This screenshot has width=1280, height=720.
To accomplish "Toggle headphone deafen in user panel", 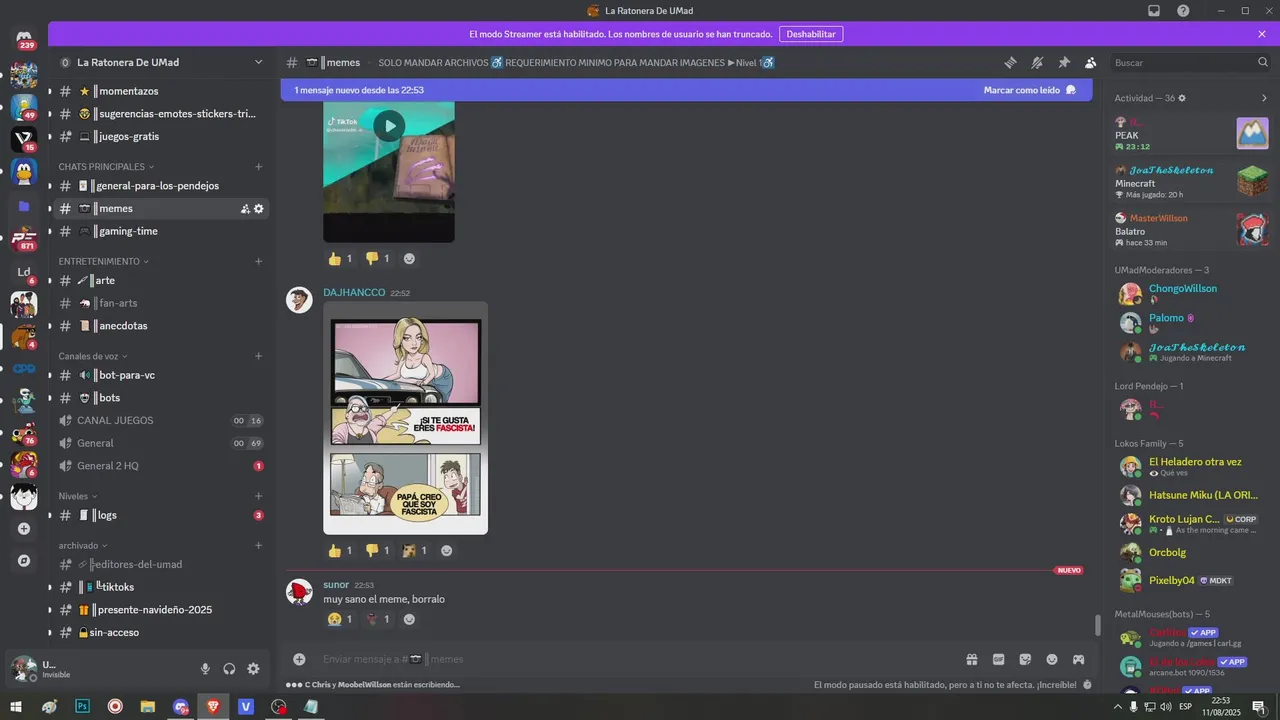I will tap(229, 669).
